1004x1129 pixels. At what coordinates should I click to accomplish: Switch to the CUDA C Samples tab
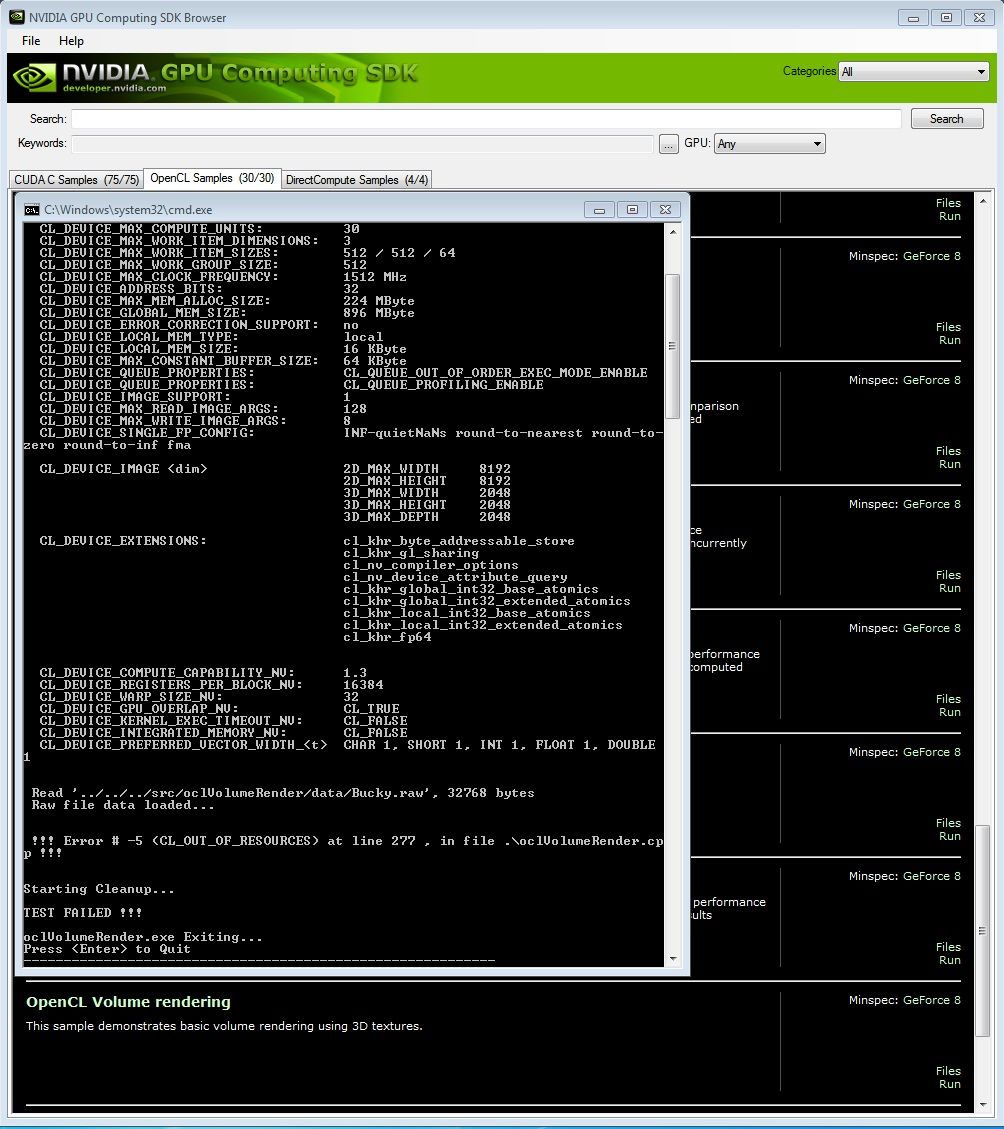[76, 179]
